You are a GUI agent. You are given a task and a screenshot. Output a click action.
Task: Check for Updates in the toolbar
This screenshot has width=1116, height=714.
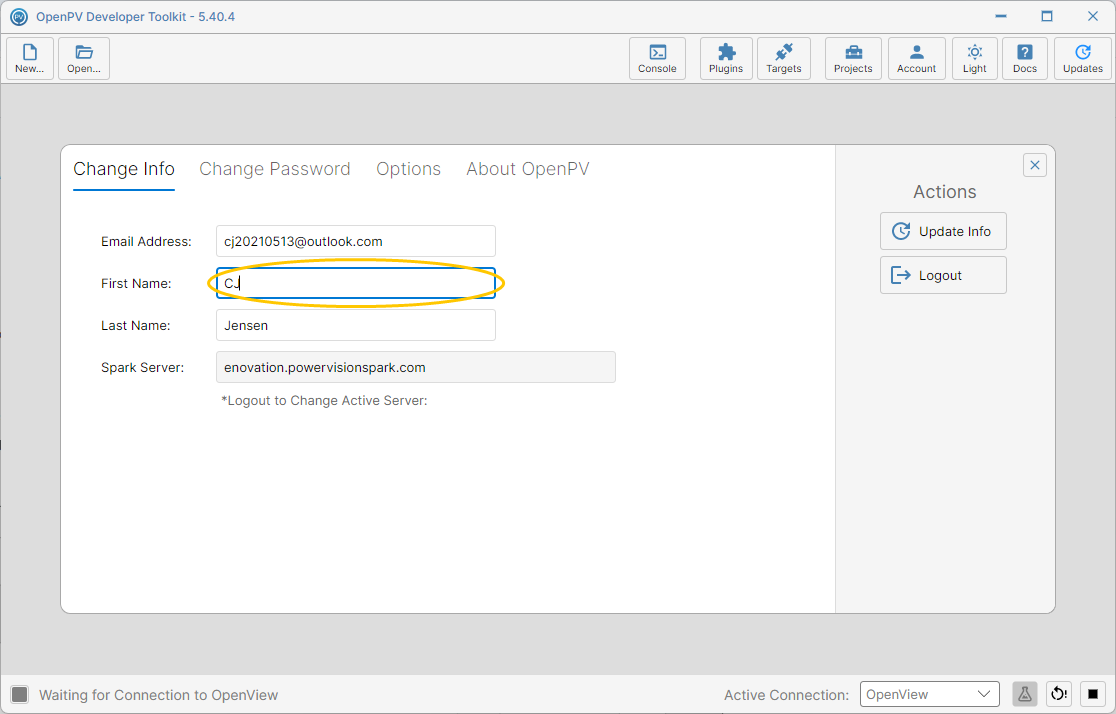coord(1083,58)
